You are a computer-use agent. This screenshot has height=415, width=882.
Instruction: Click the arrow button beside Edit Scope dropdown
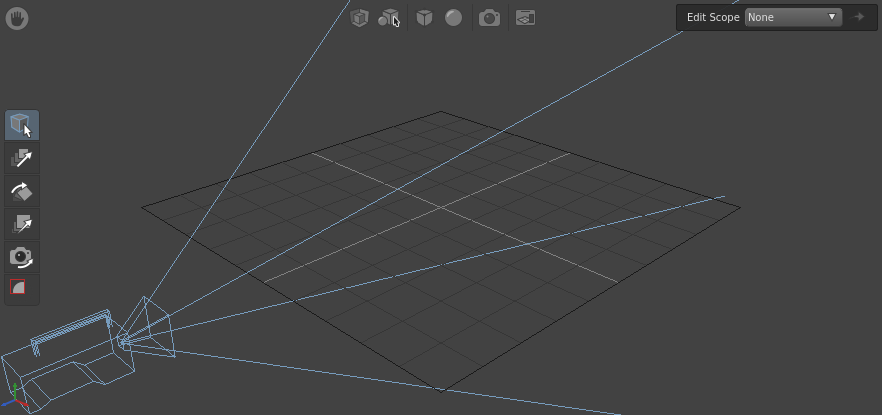(858, 17)
